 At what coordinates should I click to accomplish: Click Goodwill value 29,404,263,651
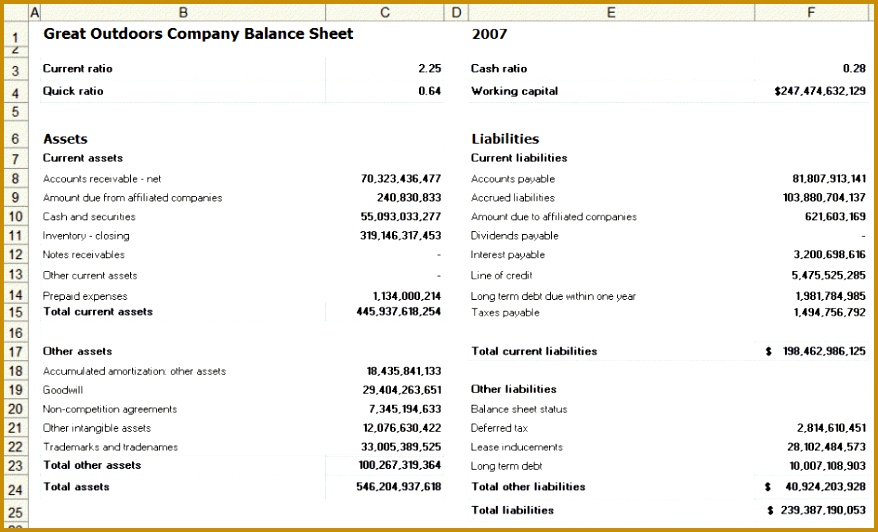pyautogui.click(x=402, y=390)
